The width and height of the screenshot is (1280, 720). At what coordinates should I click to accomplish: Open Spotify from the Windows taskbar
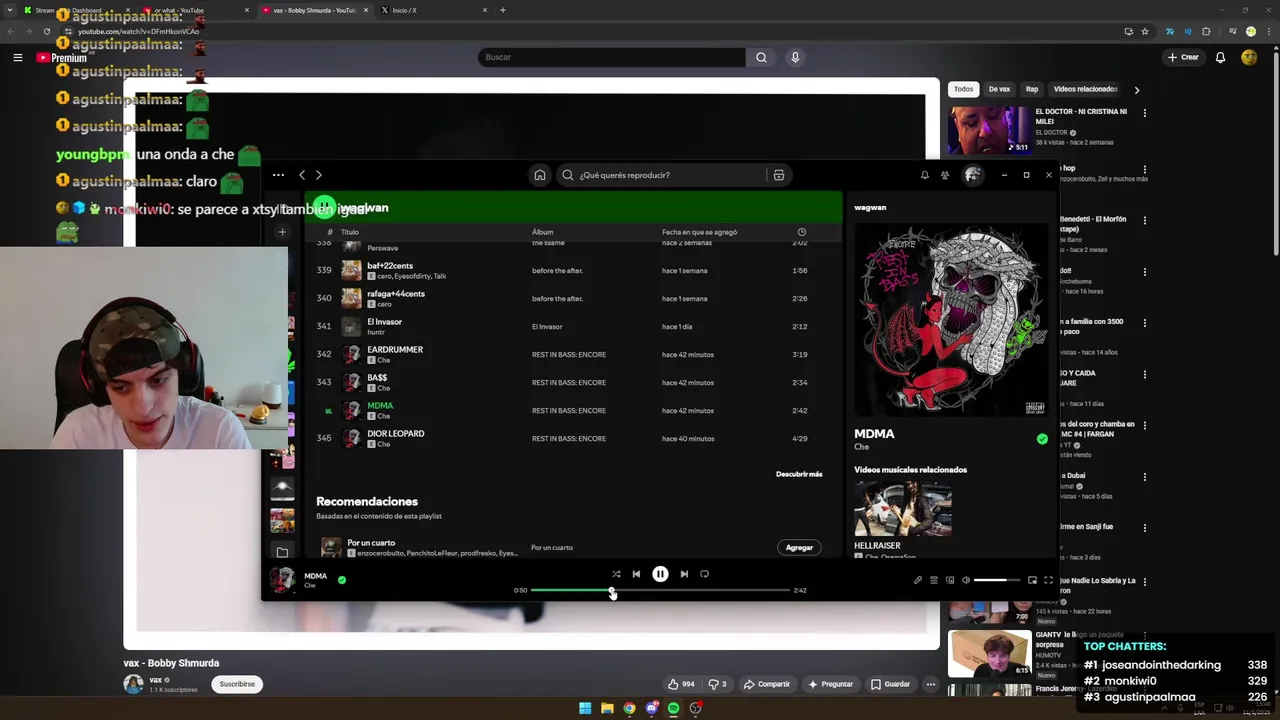click(673, 708)
